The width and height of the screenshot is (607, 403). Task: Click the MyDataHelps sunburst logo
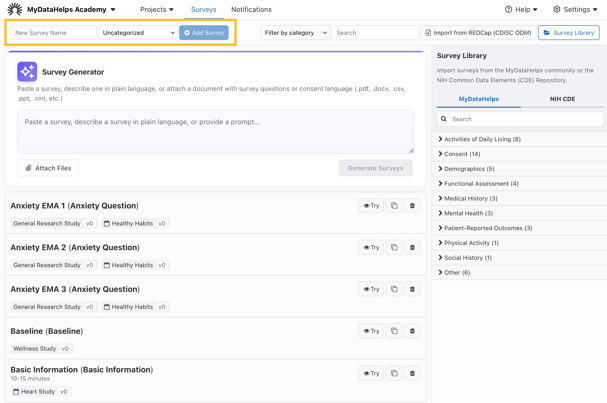click(x=15, y=9)
